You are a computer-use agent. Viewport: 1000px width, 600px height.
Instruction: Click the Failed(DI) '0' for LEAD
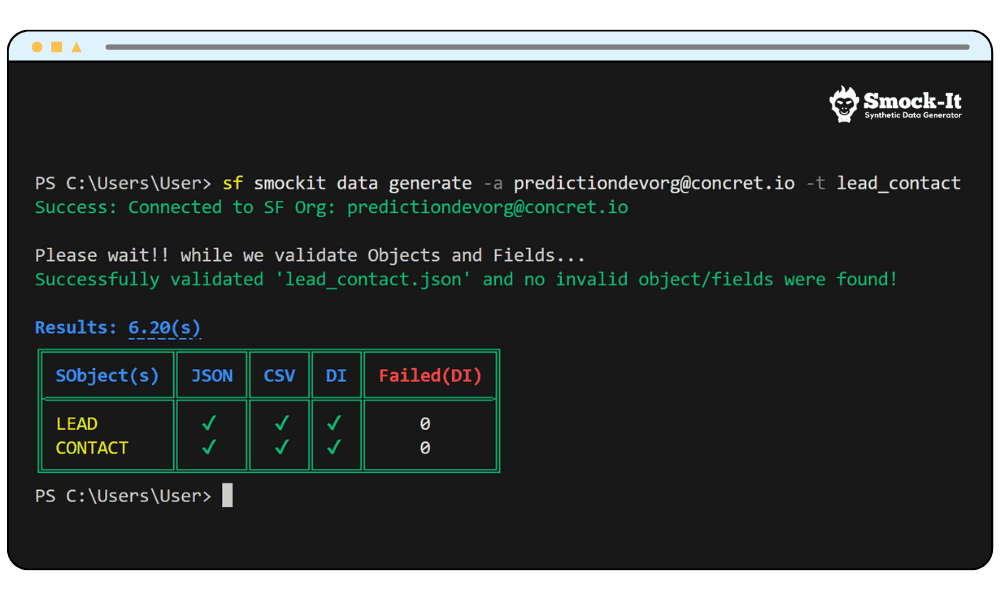tap(425, 424)
